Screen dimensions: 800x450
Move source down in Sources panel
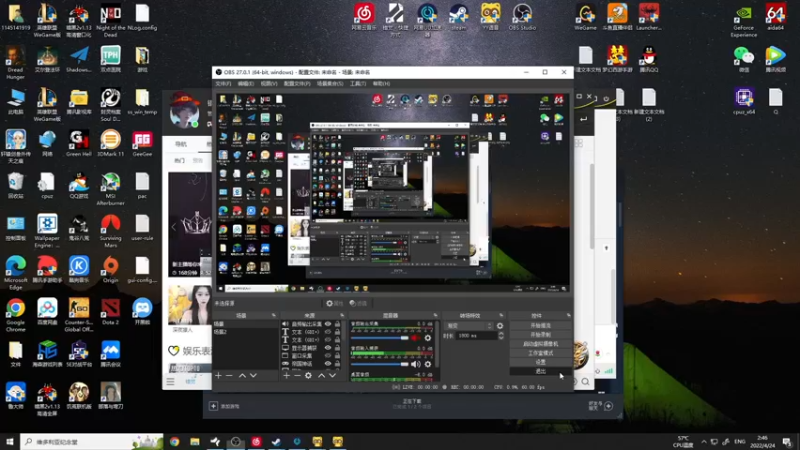(x=332, y=376)
